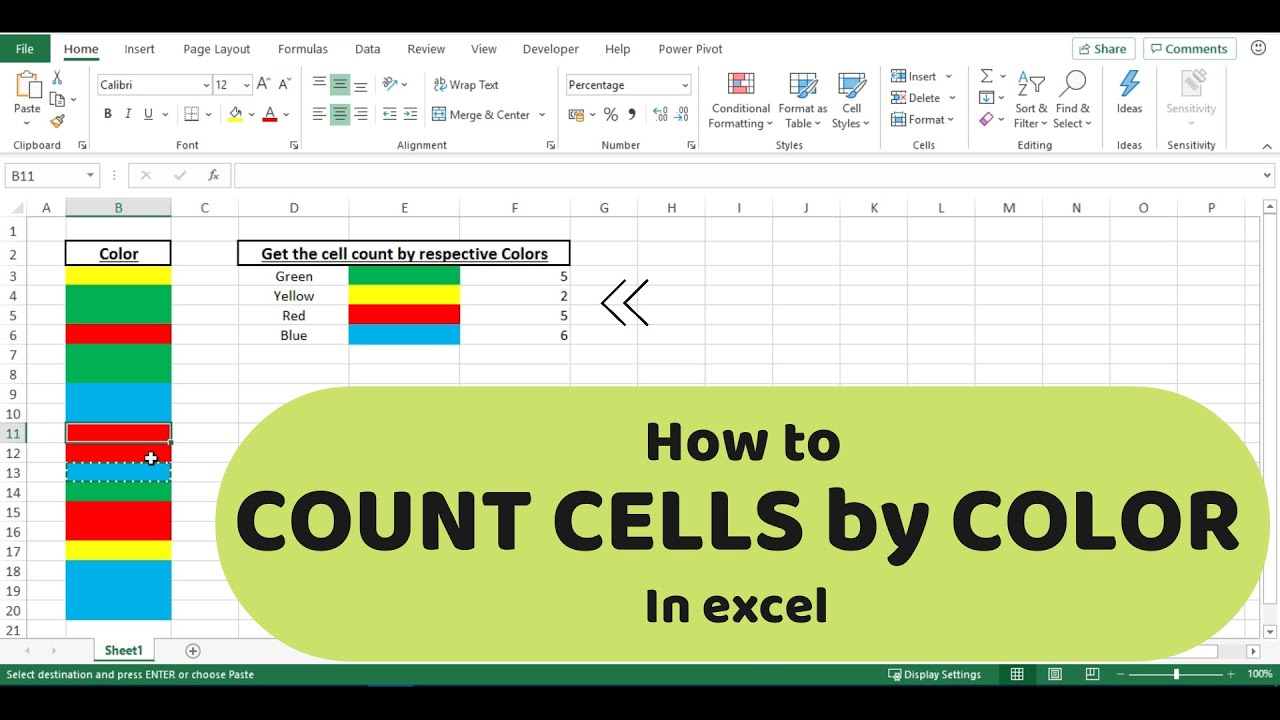Click the Orientation text-angle icon
Image resolution: width=1280 pixels, height=720 pixels.
(390, 85)
